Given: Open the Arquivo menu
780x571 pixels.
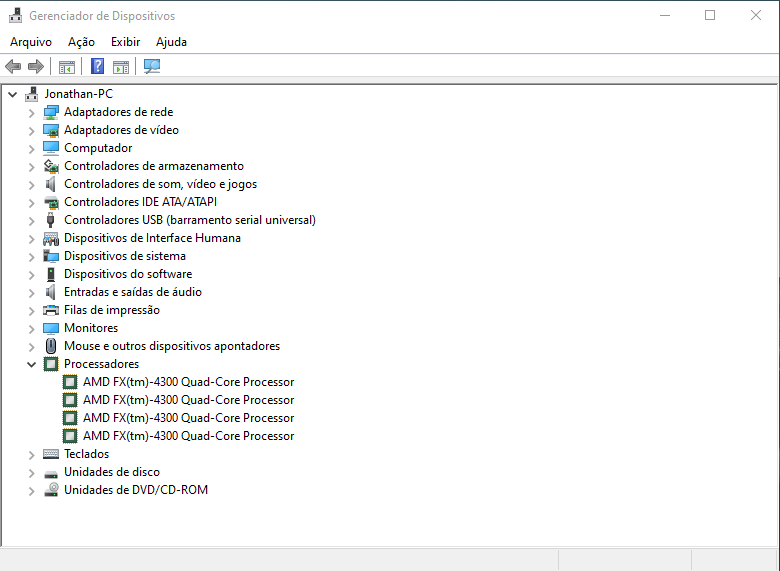Looking at the screenshot, I should tap(31, 42).
